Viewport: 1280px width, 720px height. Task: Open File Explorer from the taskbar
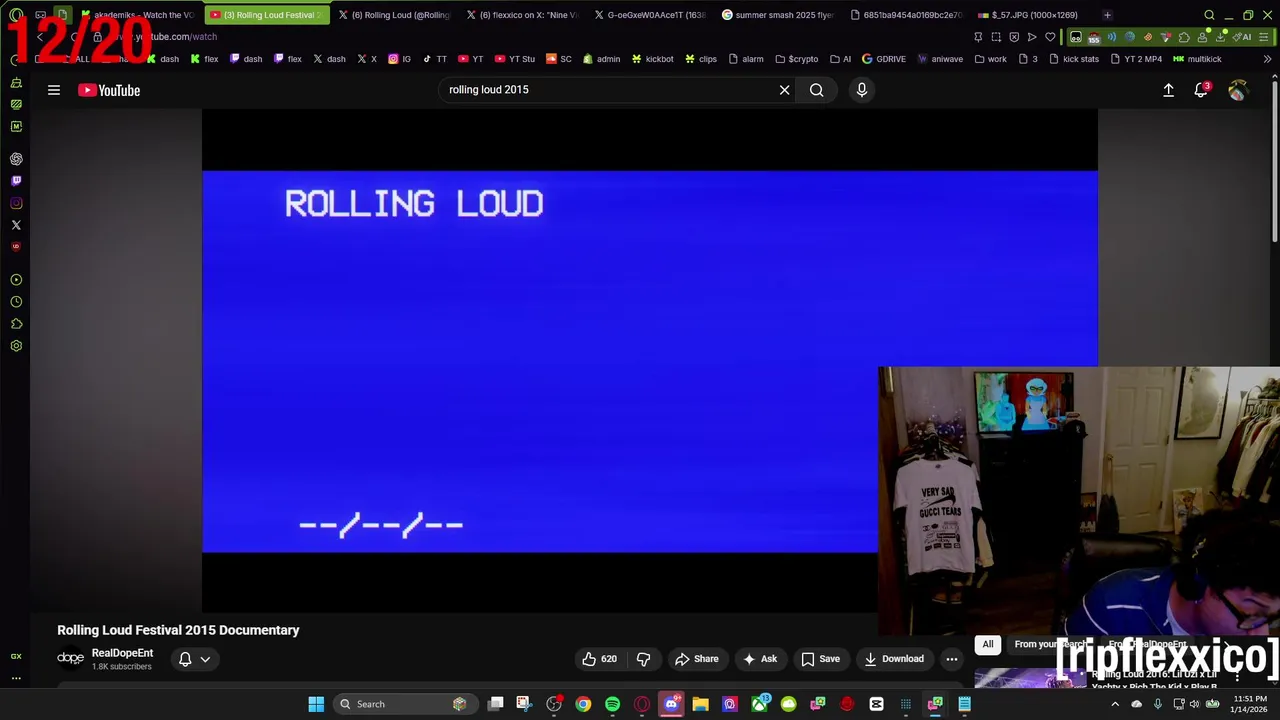tap(700, 704)
